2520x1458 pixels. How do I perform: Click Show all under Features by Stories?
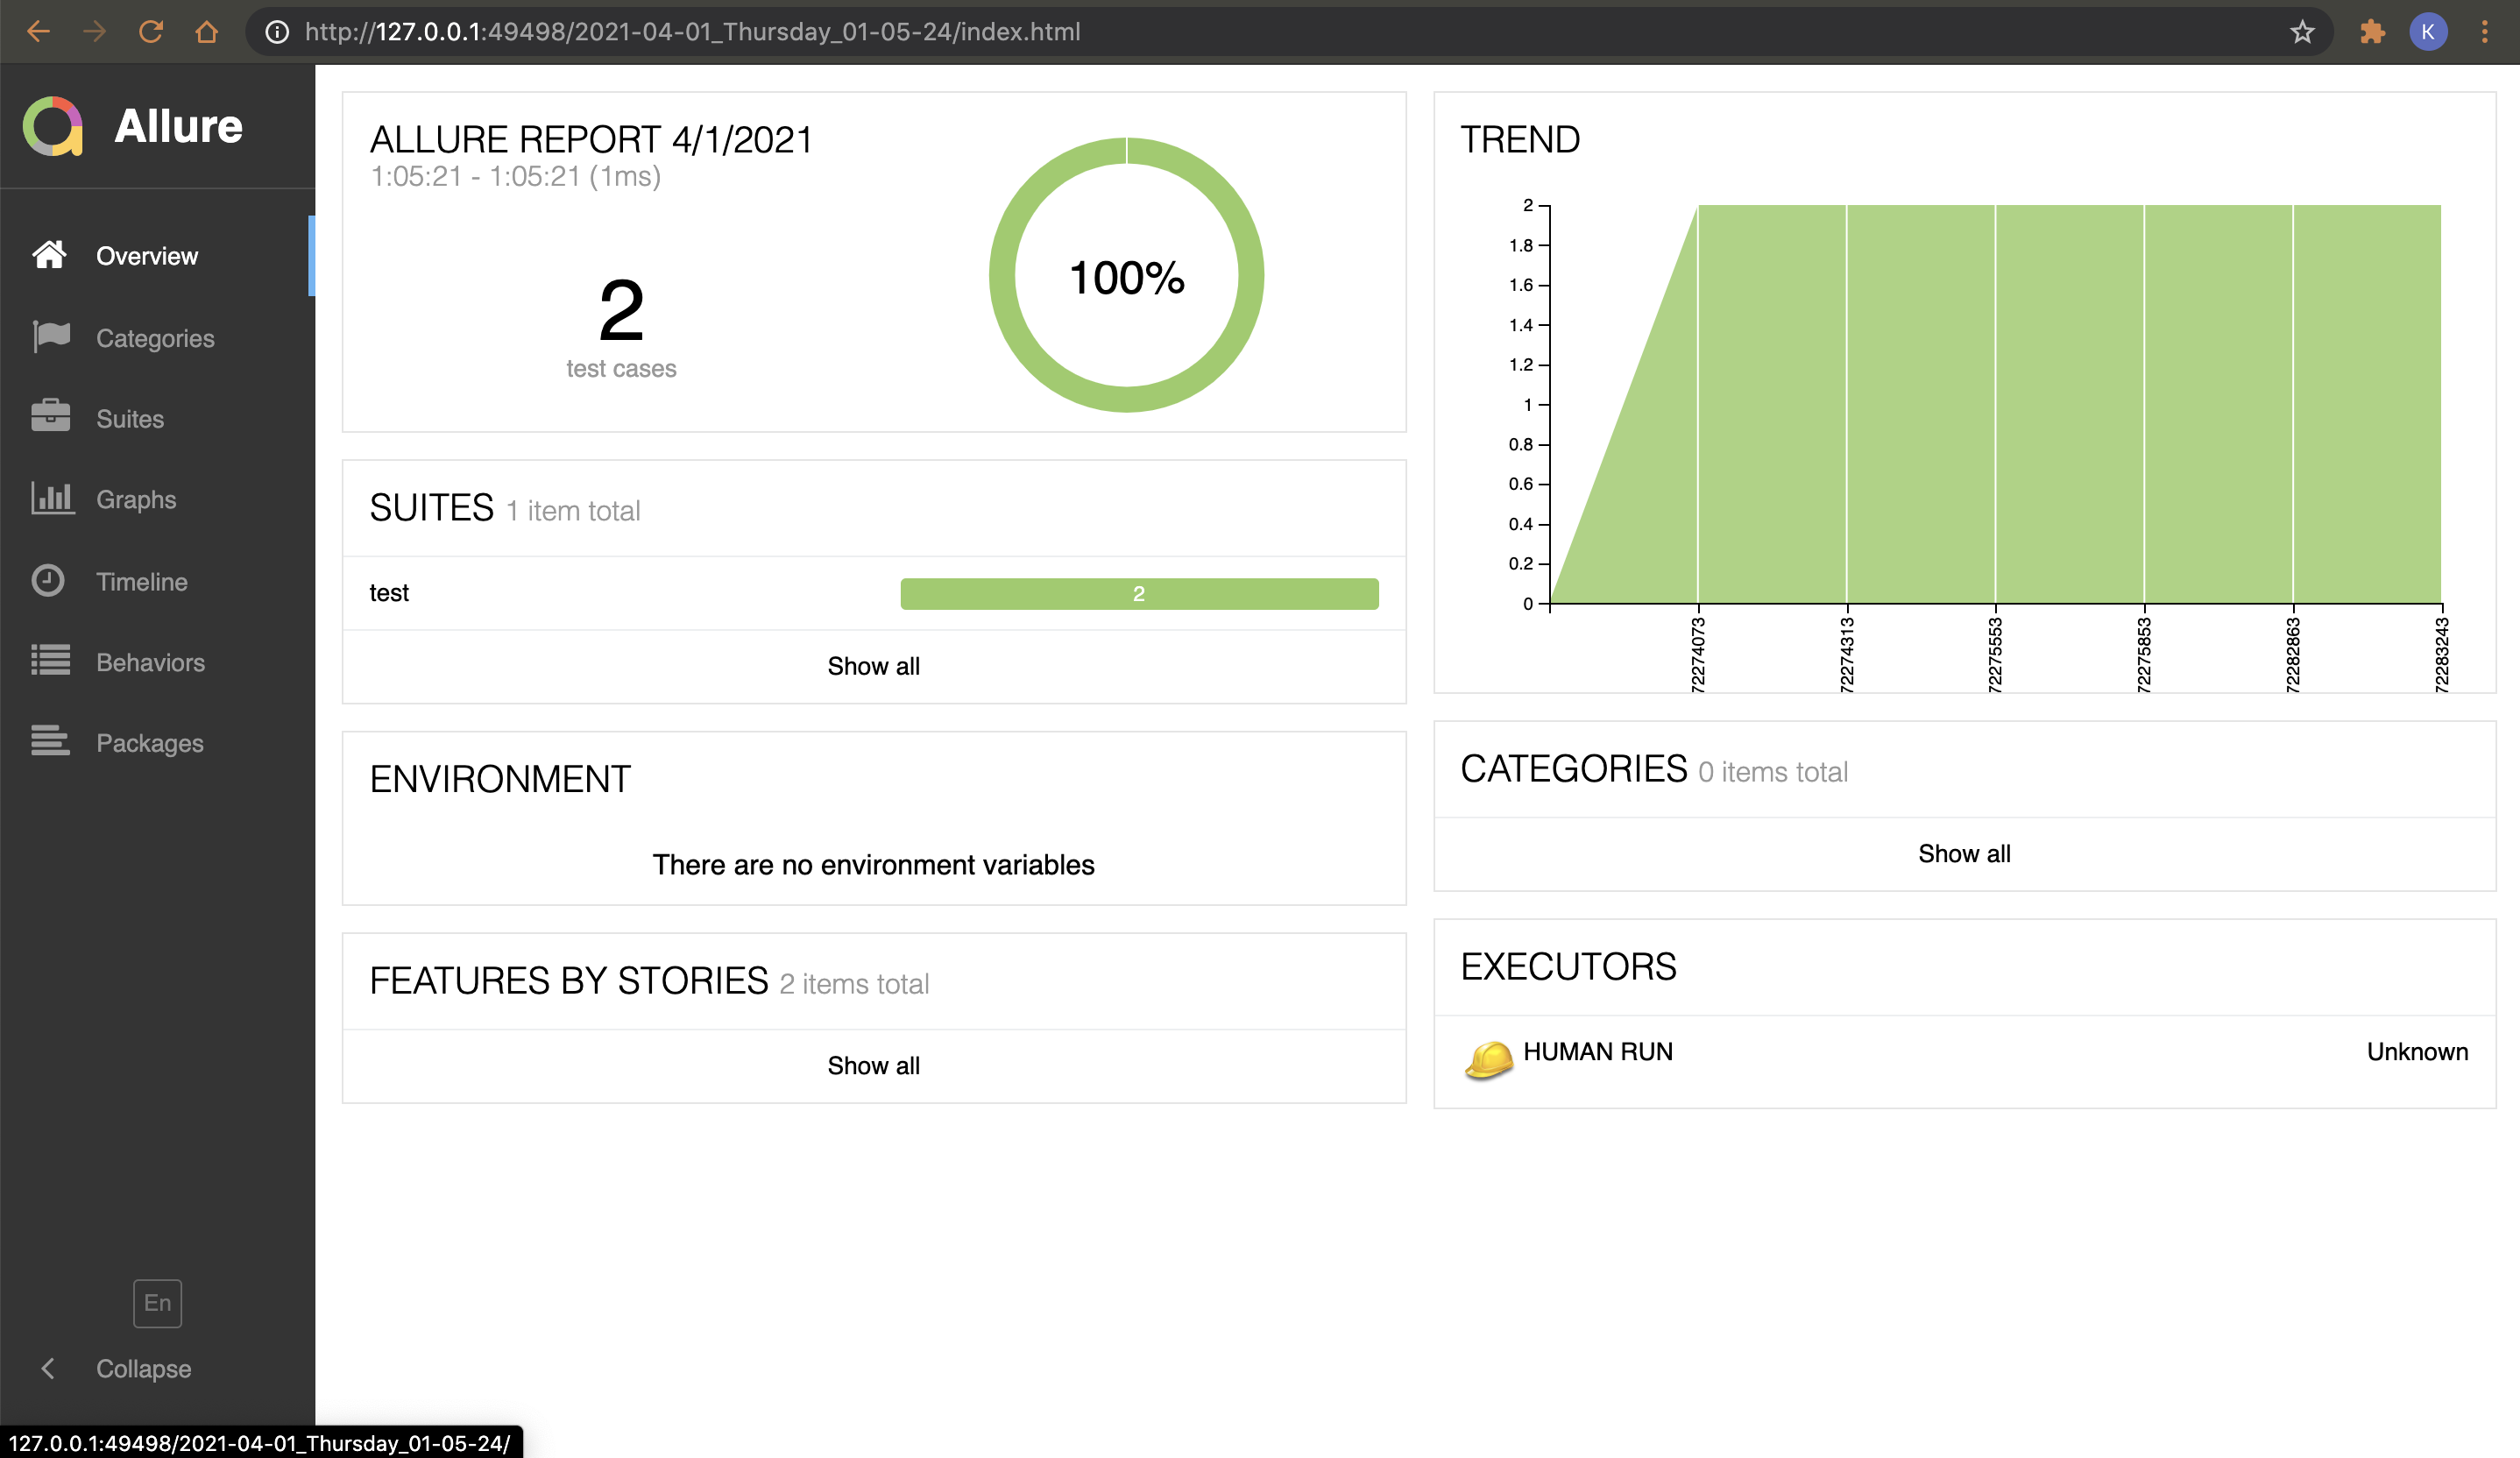[873, 1065]
